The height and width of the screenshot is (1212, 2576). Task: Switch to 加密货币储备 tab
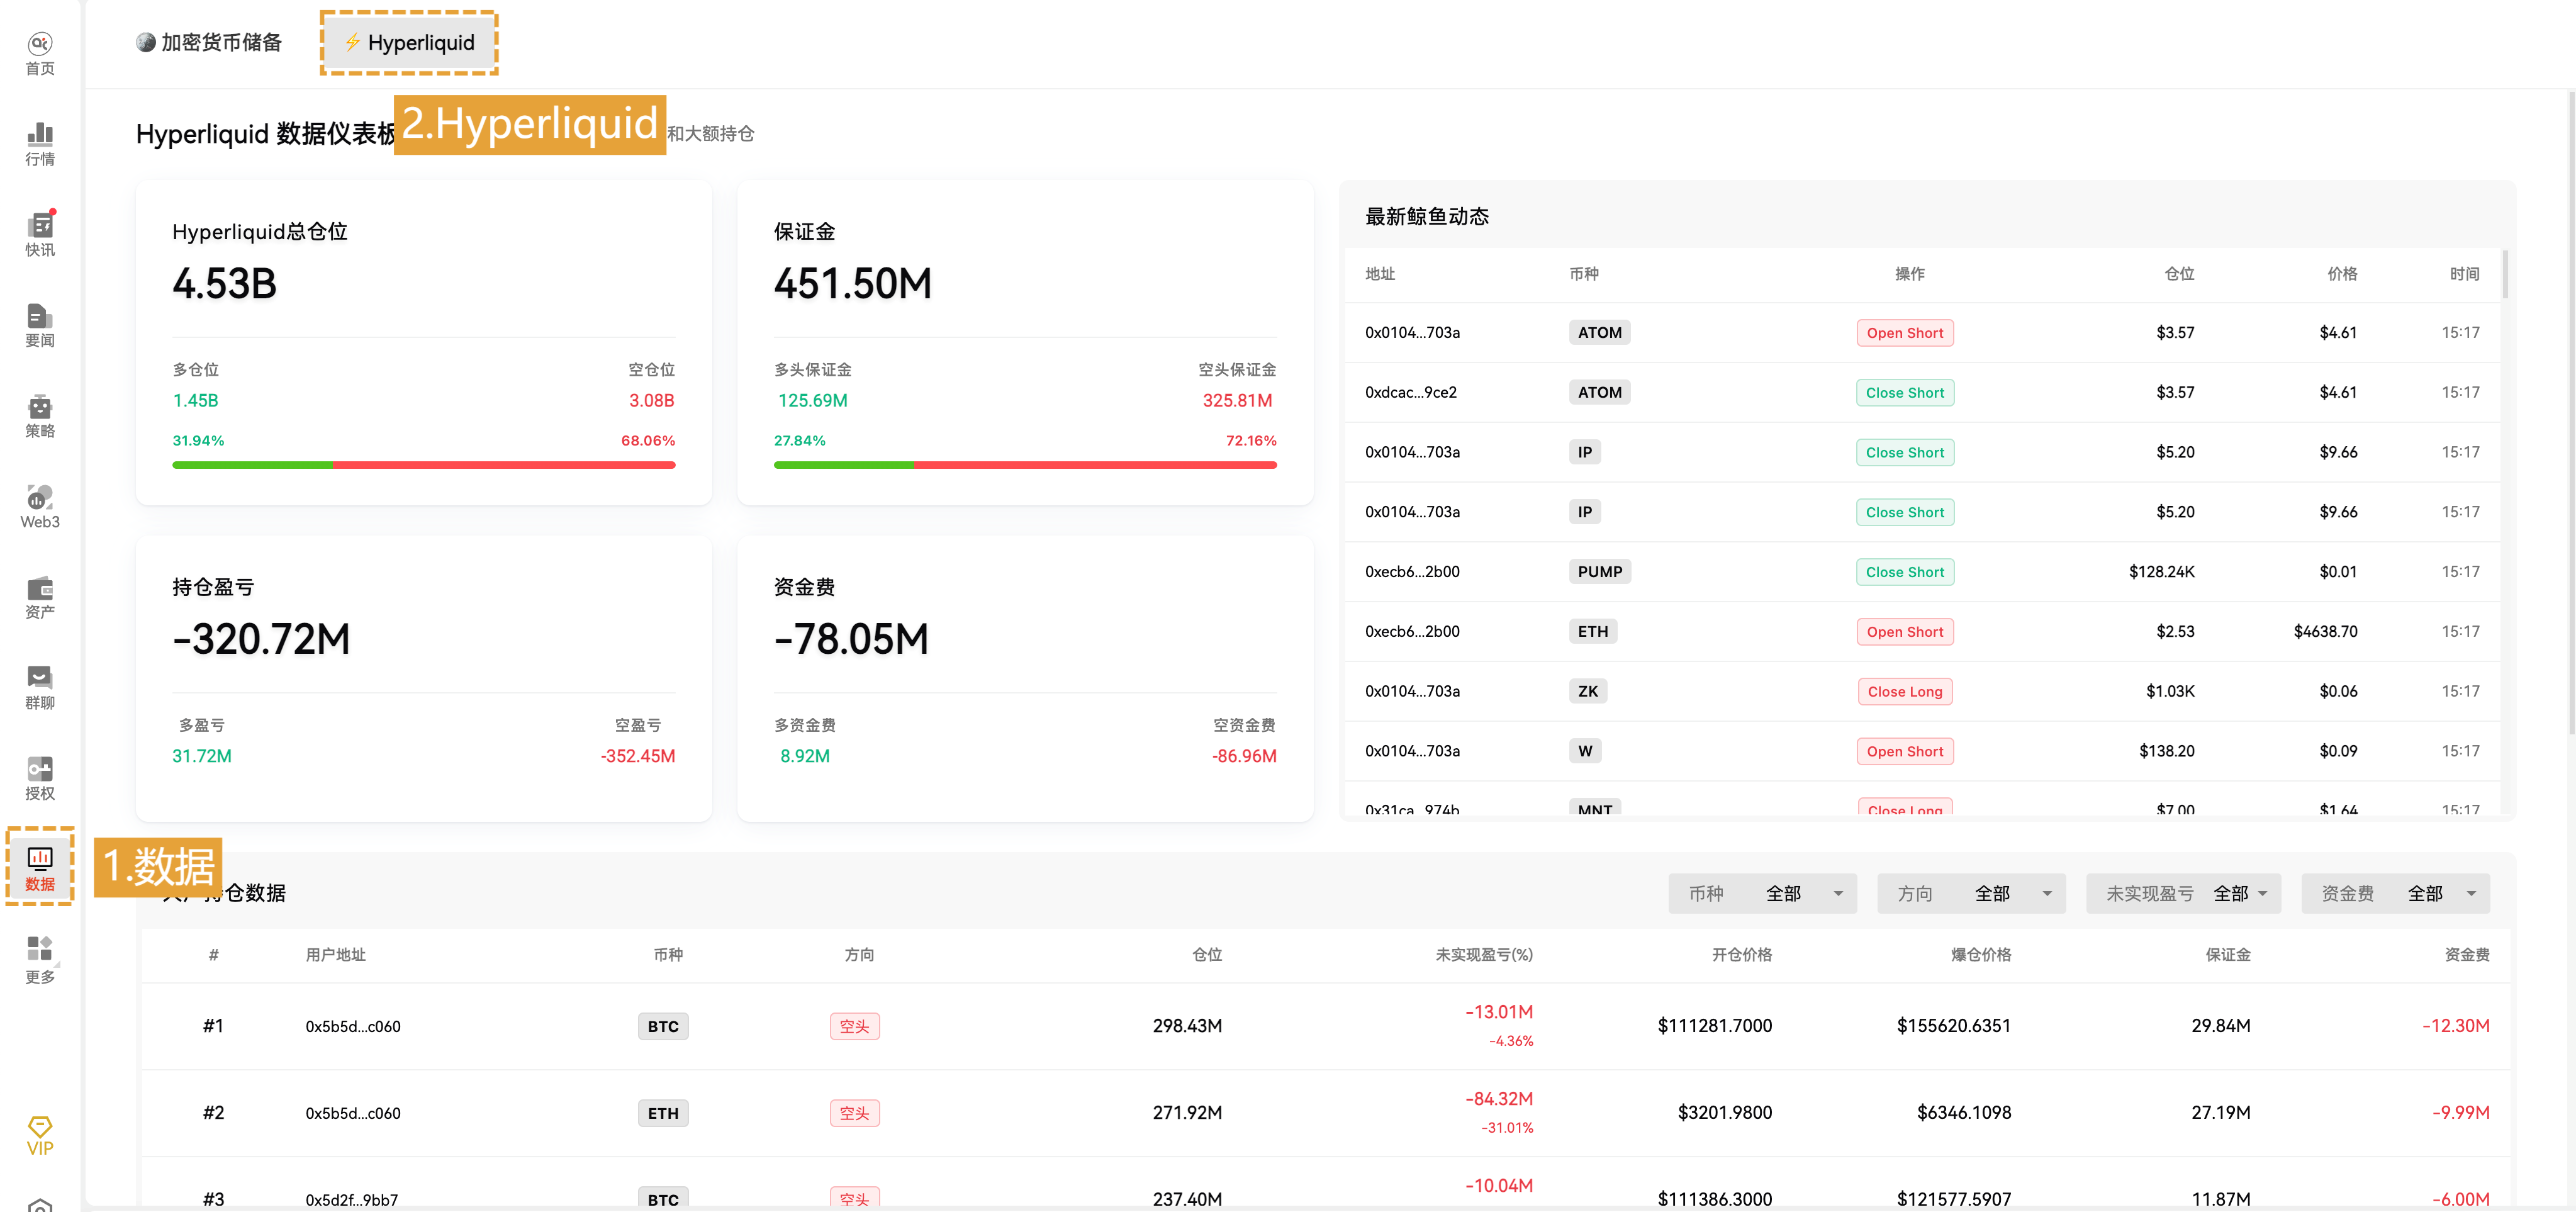[209, 42]
